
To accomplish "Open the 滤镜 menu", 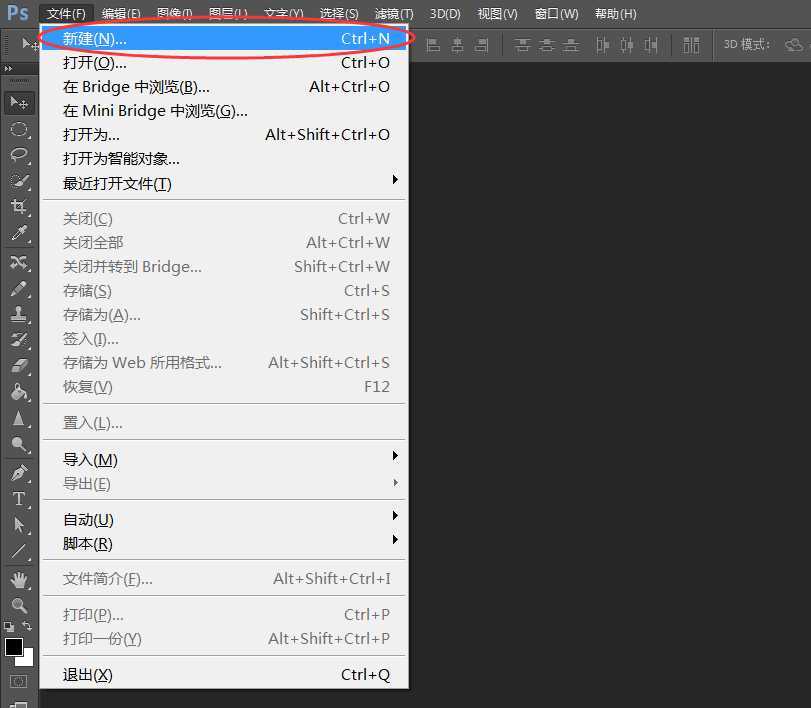I will (392, 13).
